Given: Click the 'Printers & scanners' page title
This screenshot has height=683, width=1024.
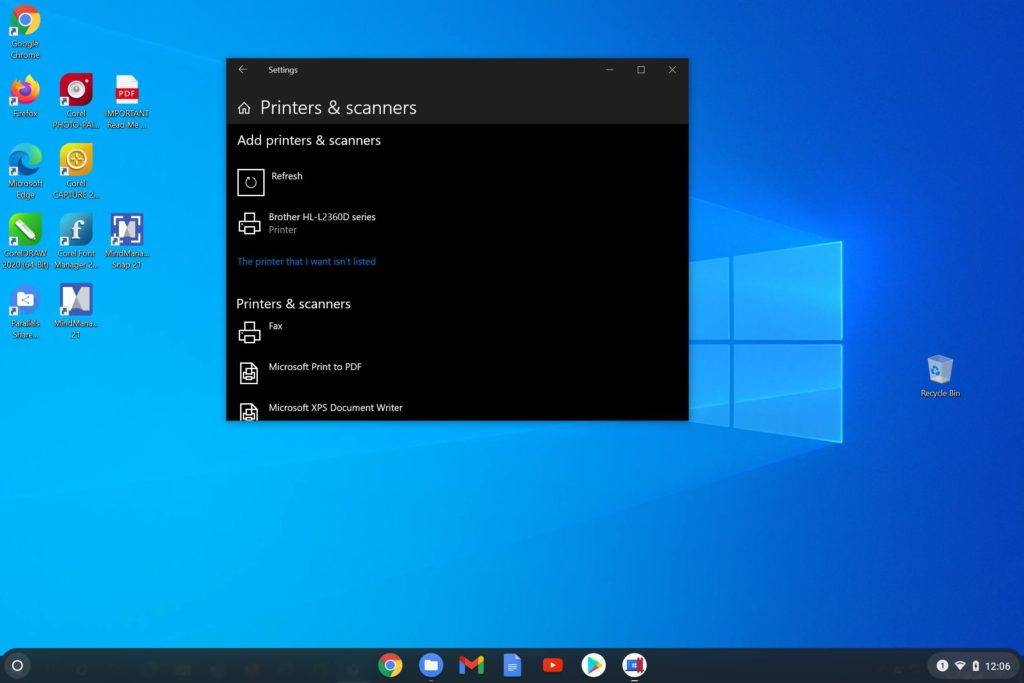Looking at the screenshot, I should coord(338,108).
